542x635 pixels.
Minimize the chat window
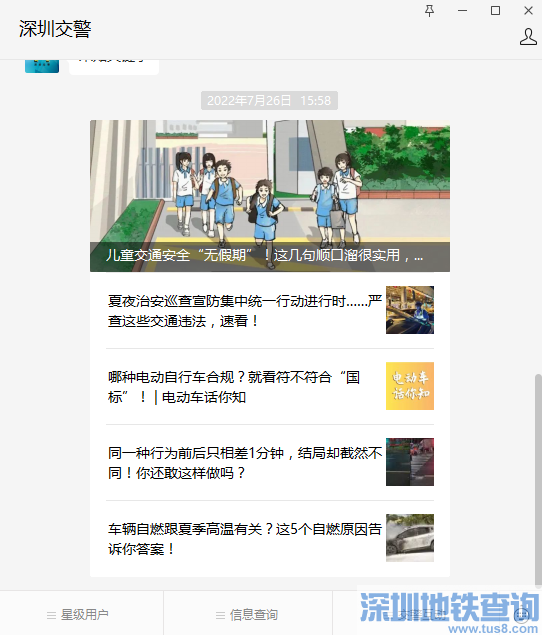pyautogui.click(x=463, y=11)
